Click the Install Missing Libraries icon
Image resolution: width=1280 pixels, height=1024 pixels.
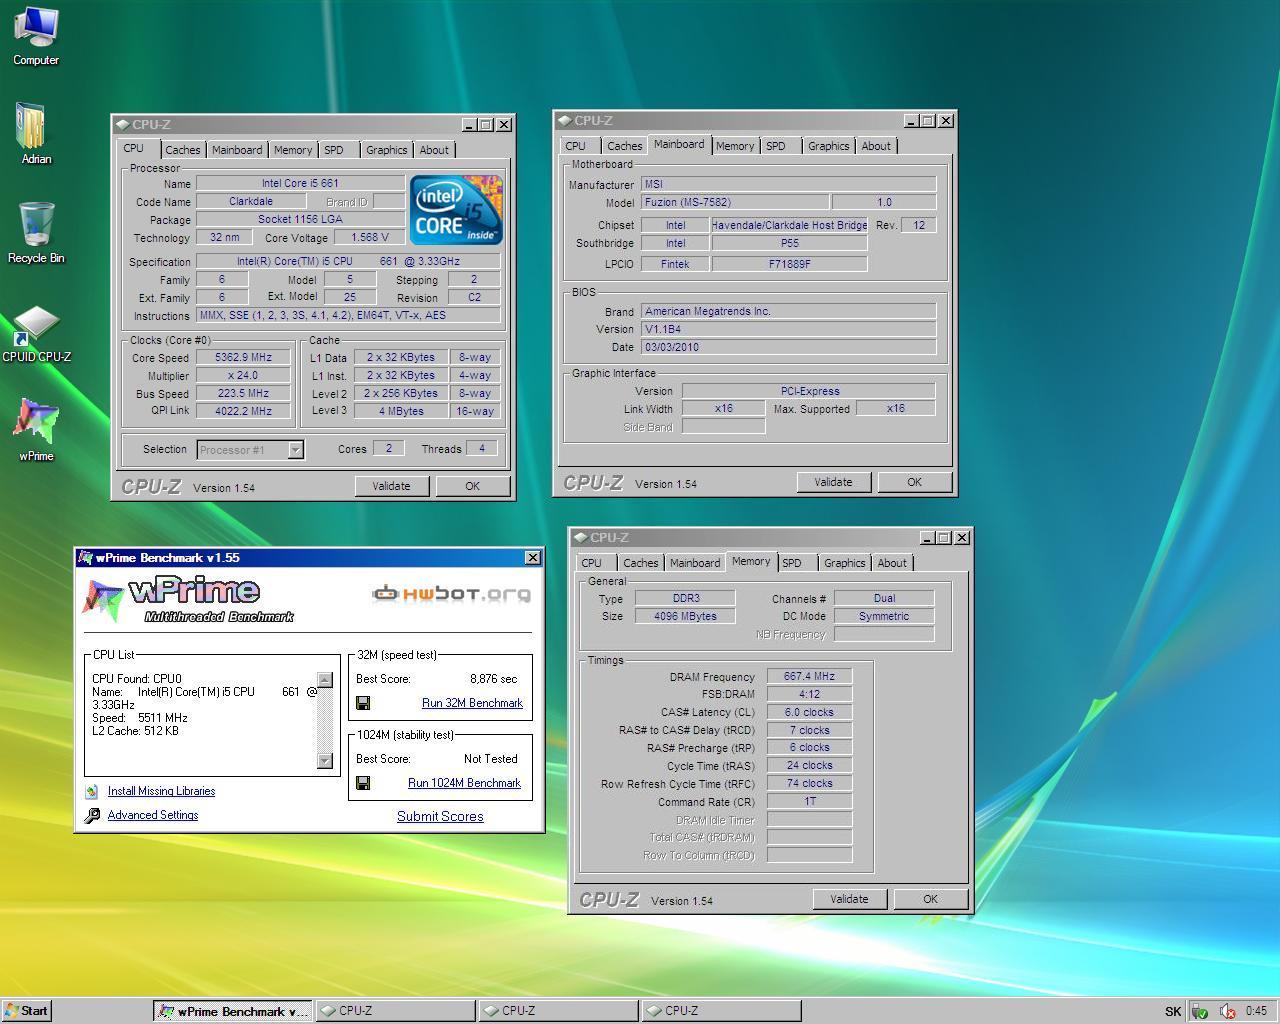point(92,791)
